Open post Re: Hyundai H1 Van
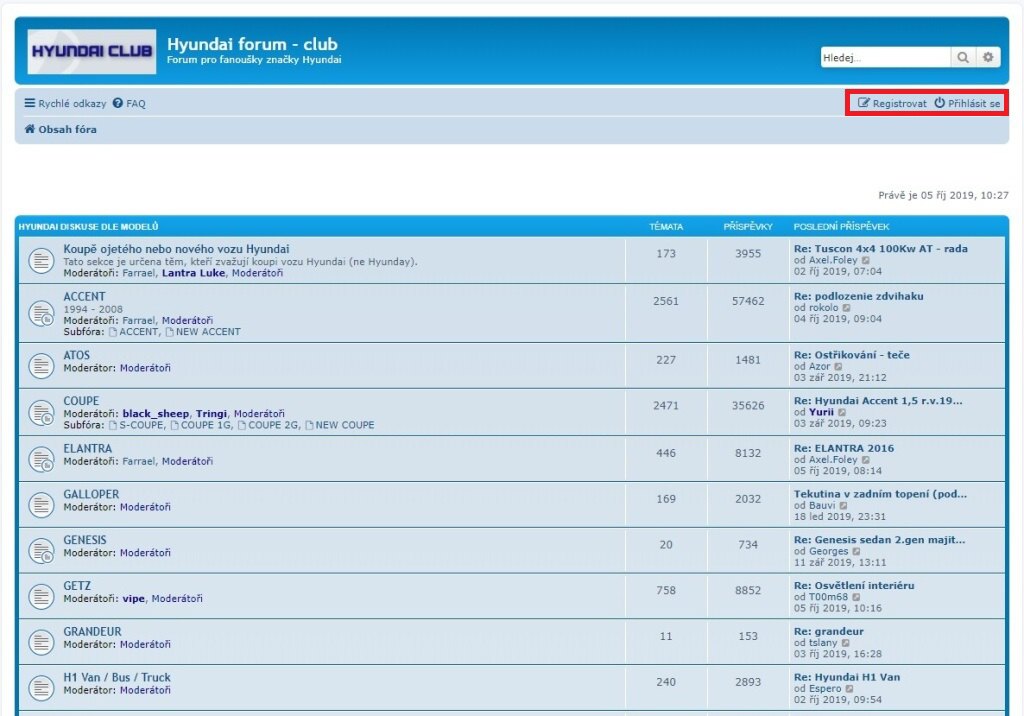 point(847,677)
